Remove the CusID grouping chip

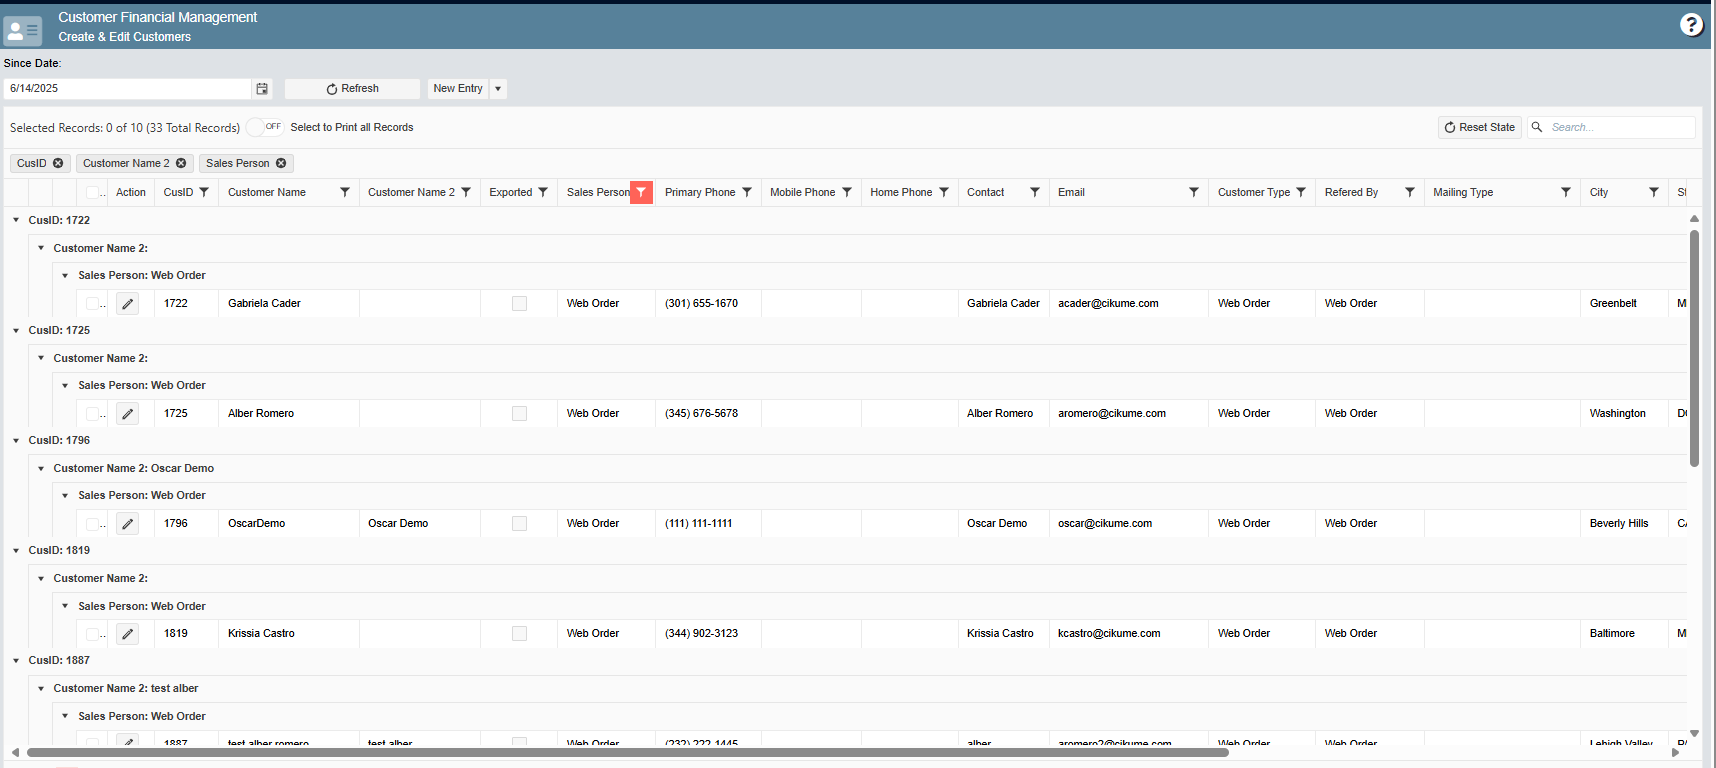tap(58, 164)
